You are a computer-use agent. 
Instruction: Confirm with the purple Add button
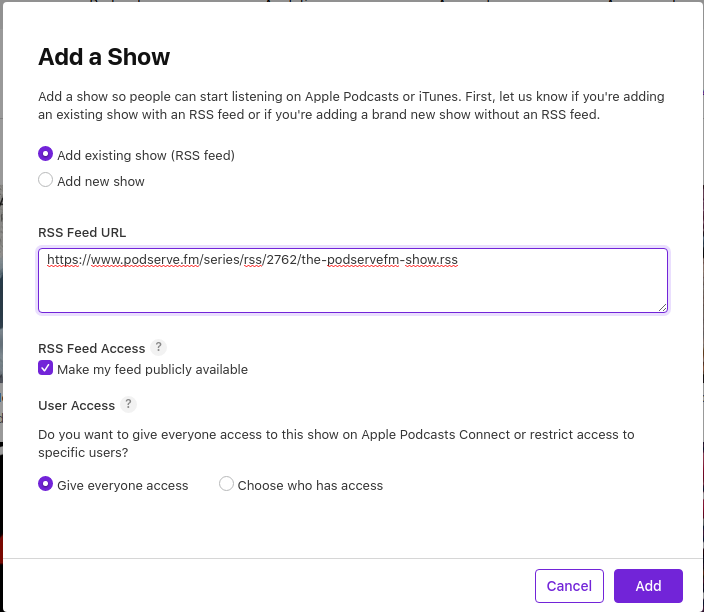(x=648, y=586)
